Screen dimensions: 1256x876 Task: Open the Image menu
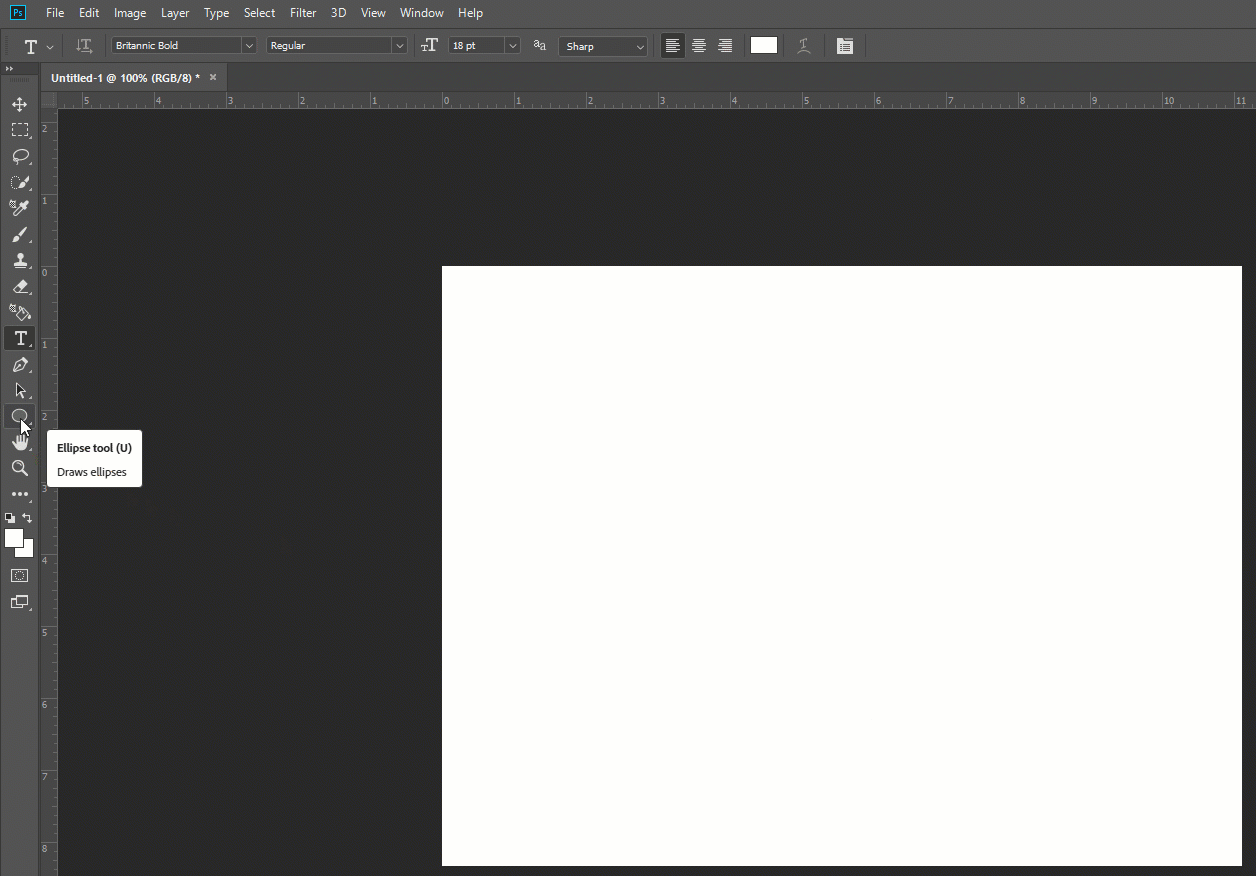(130, 13)
